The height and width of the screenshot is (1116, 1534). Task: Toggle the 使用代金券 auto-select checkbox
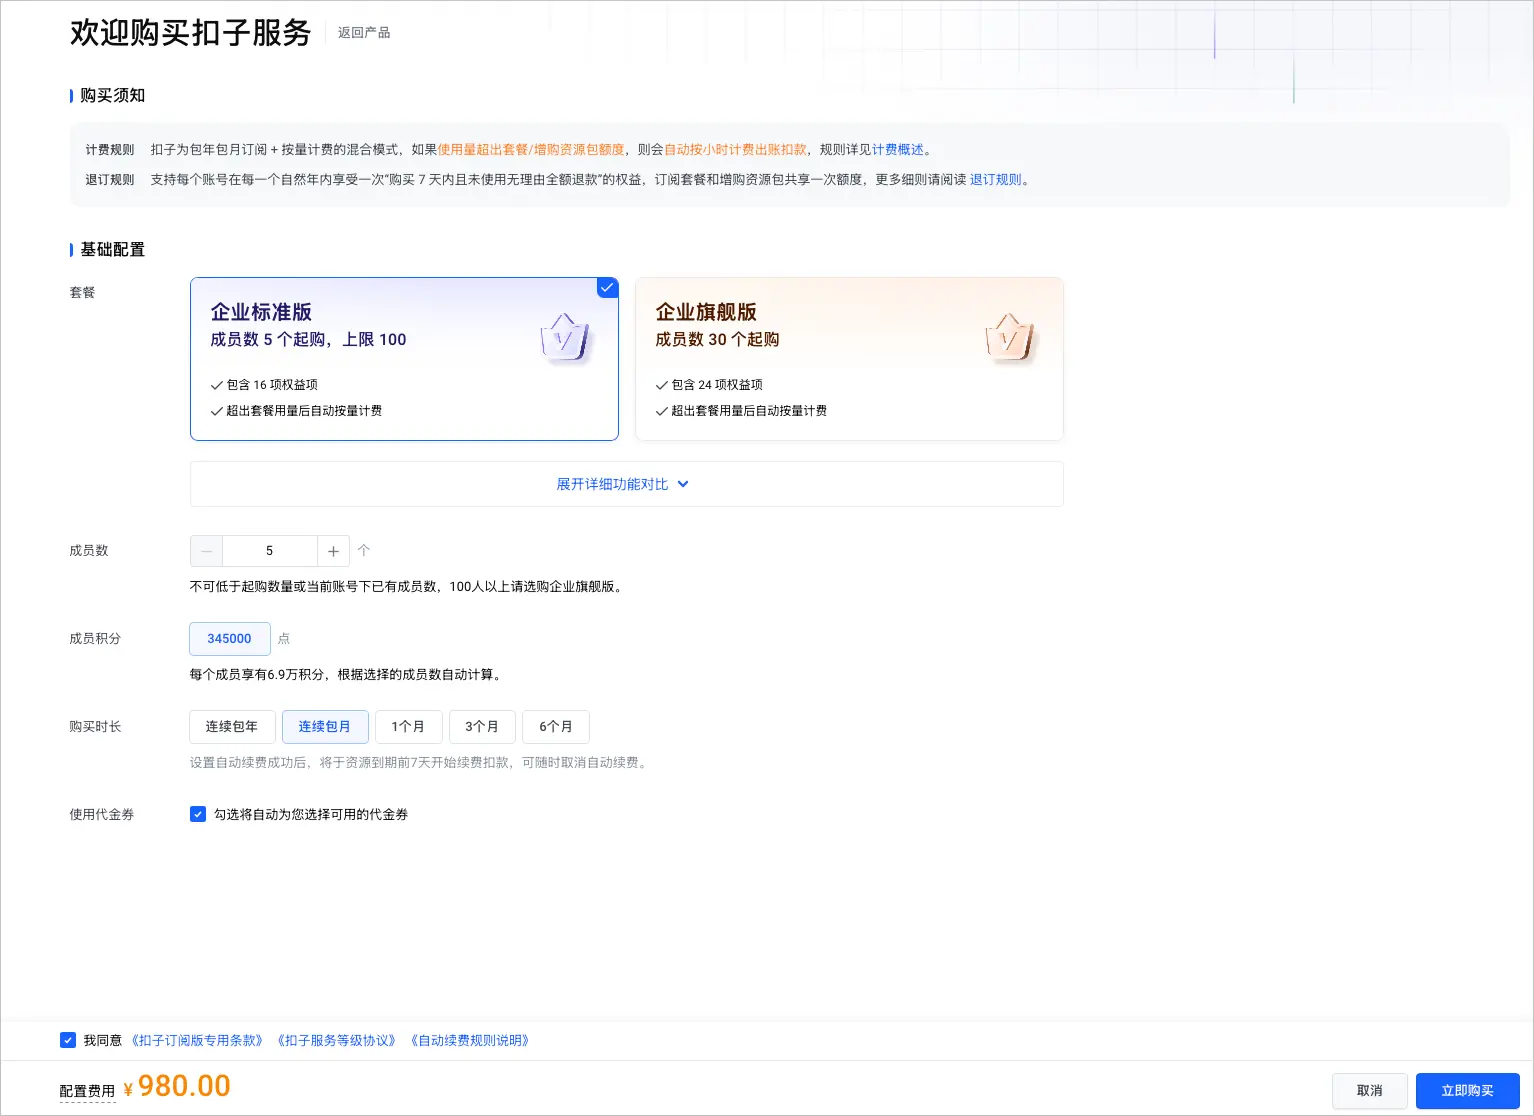click(198, 814)
